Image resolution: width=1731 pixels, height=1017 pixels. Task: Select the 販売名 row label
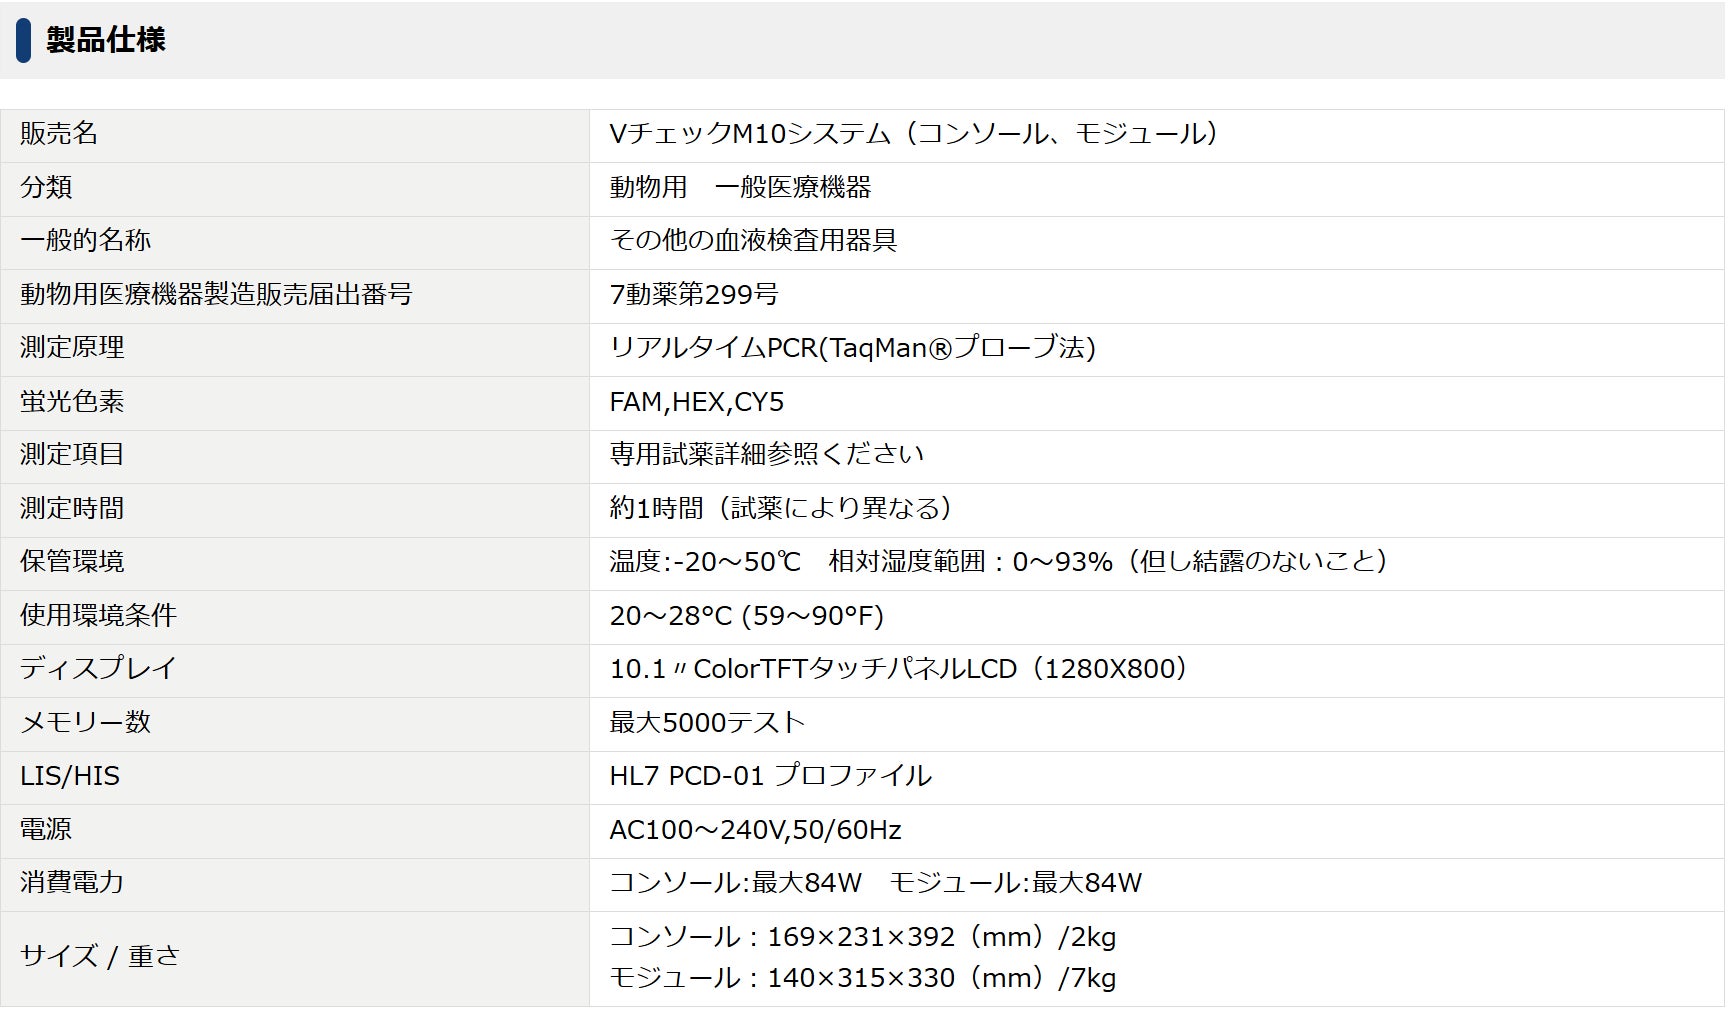(59, 134)
